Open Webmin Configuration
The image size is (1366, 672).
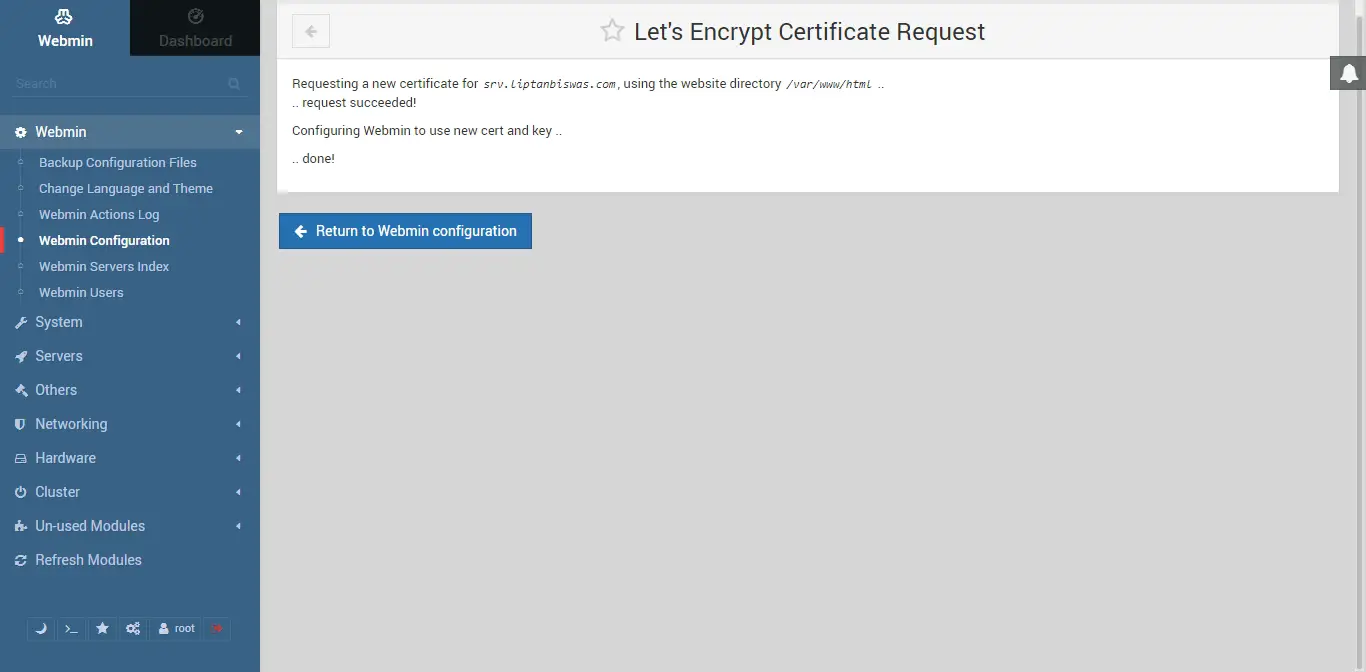104,240
